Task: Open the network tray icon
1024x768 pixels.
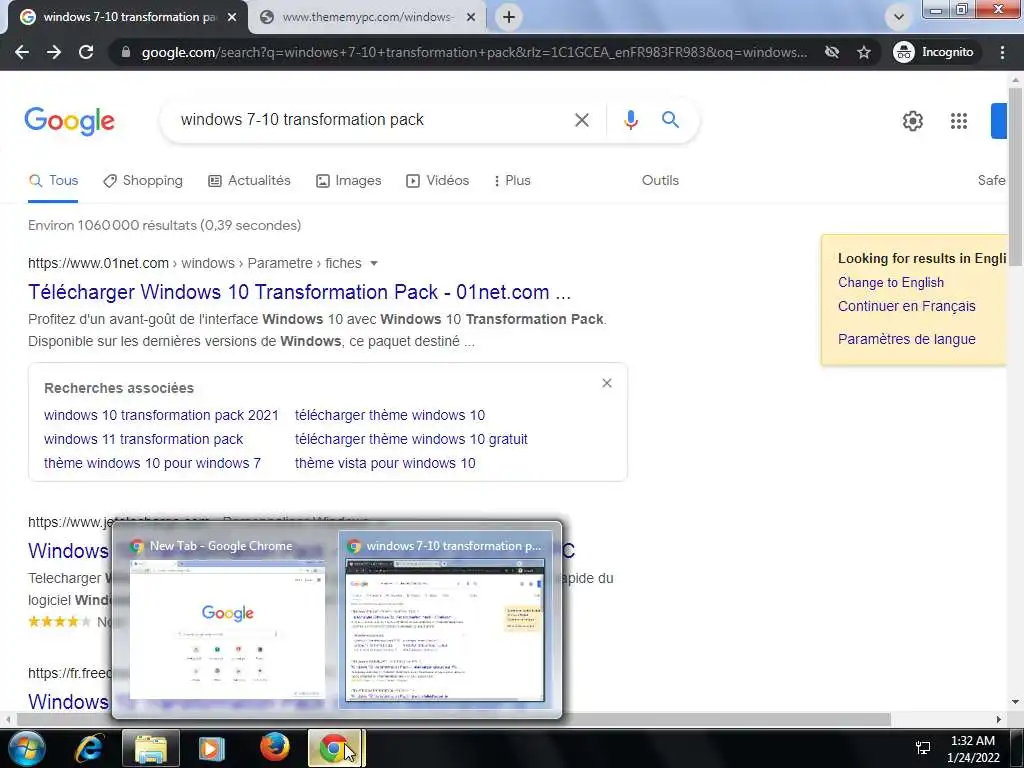Action: coord(923,748)
